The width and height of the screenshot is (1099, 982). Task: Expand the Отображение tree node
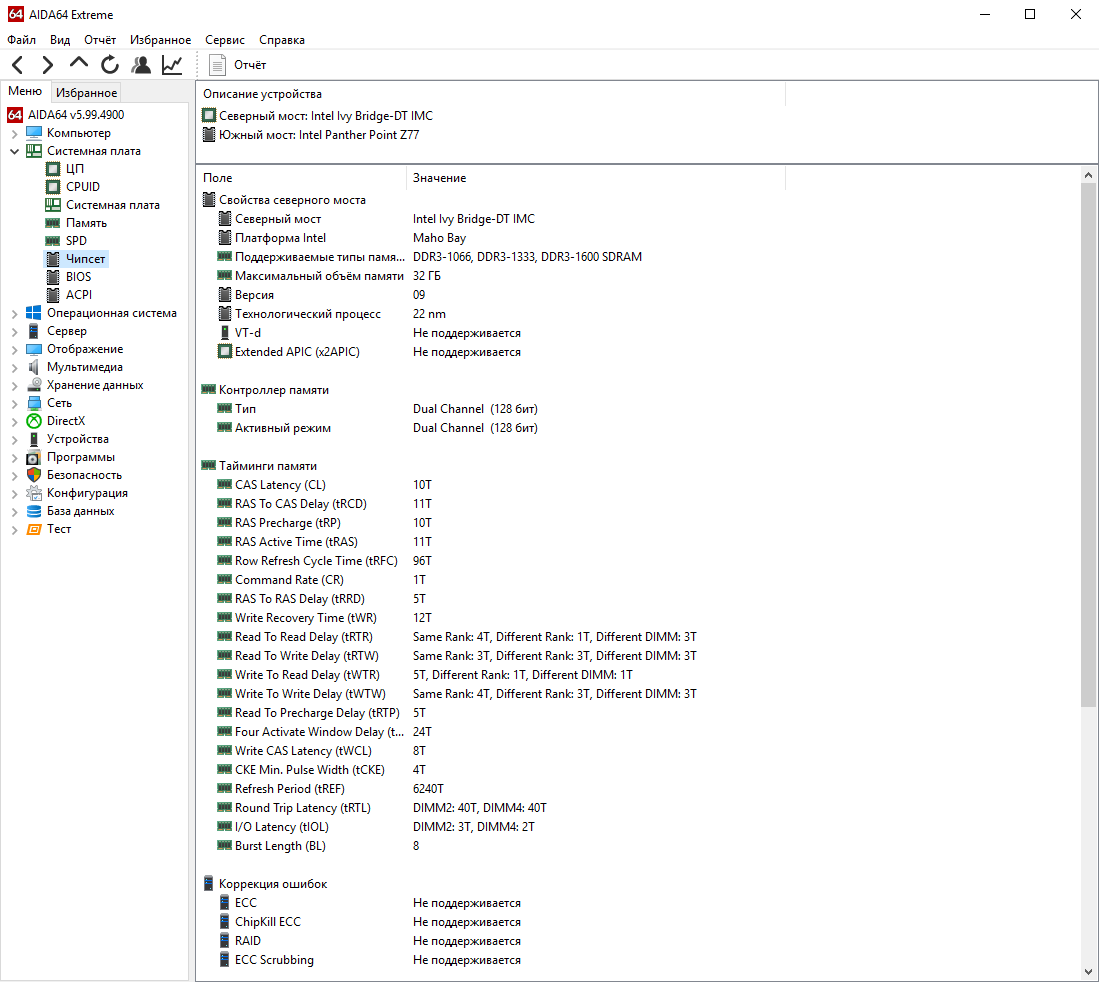15,349
